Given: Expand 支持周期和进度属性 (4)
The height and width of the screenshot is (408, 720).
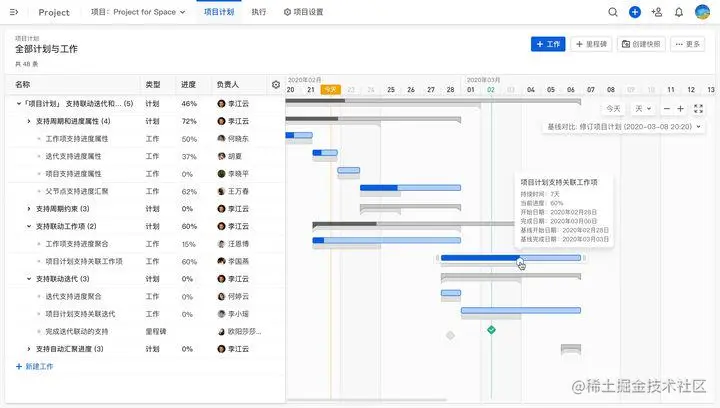Looking at the screenshot, I should coord(29,121).
